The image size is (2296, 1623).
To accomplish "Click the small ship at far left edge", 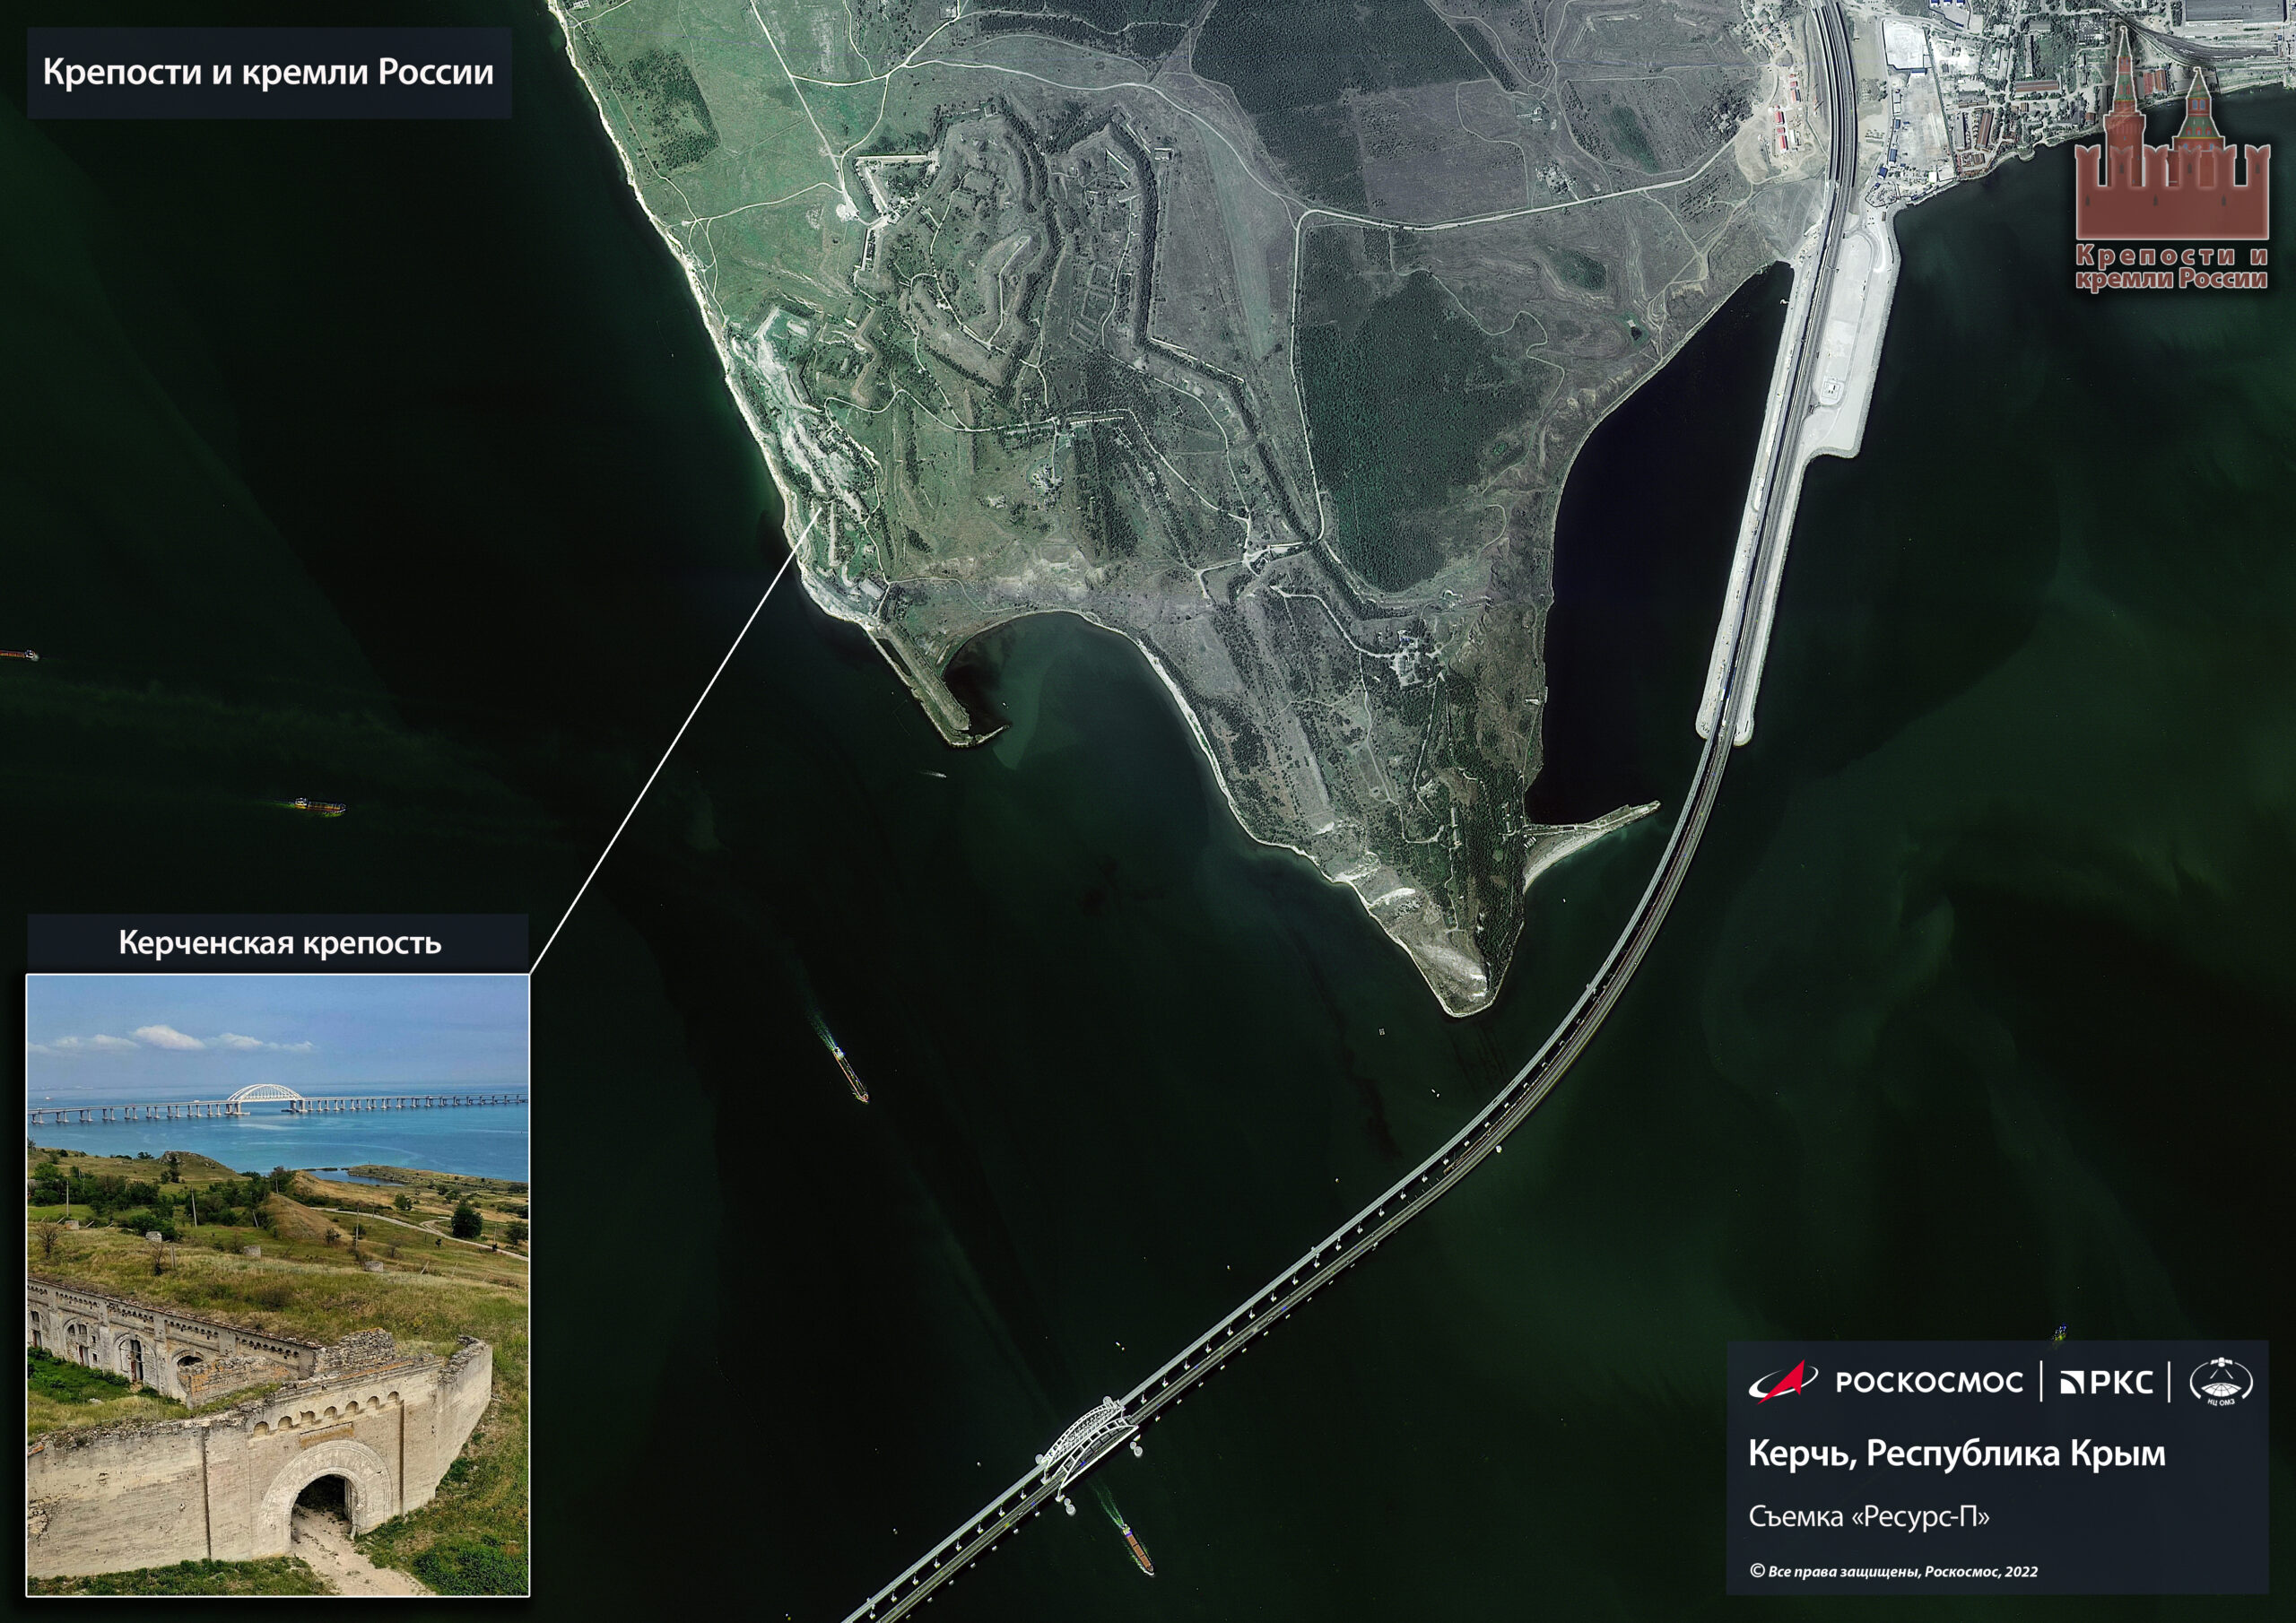I will 20,654.
